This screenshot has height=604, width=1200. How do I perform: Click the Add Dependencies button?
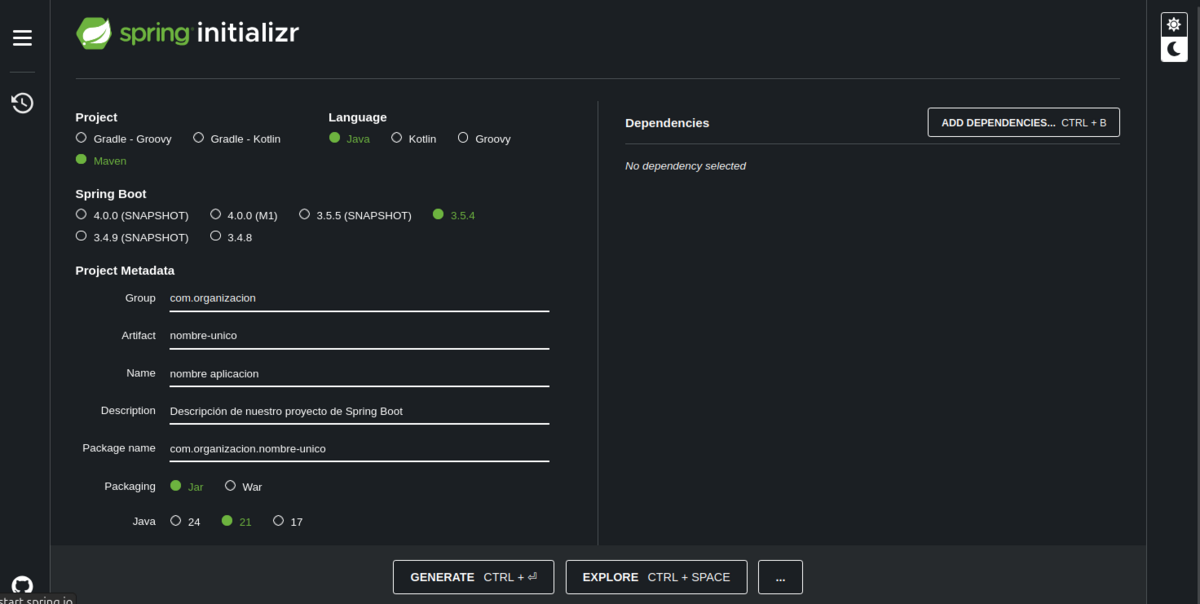(x=1024, y=122)
